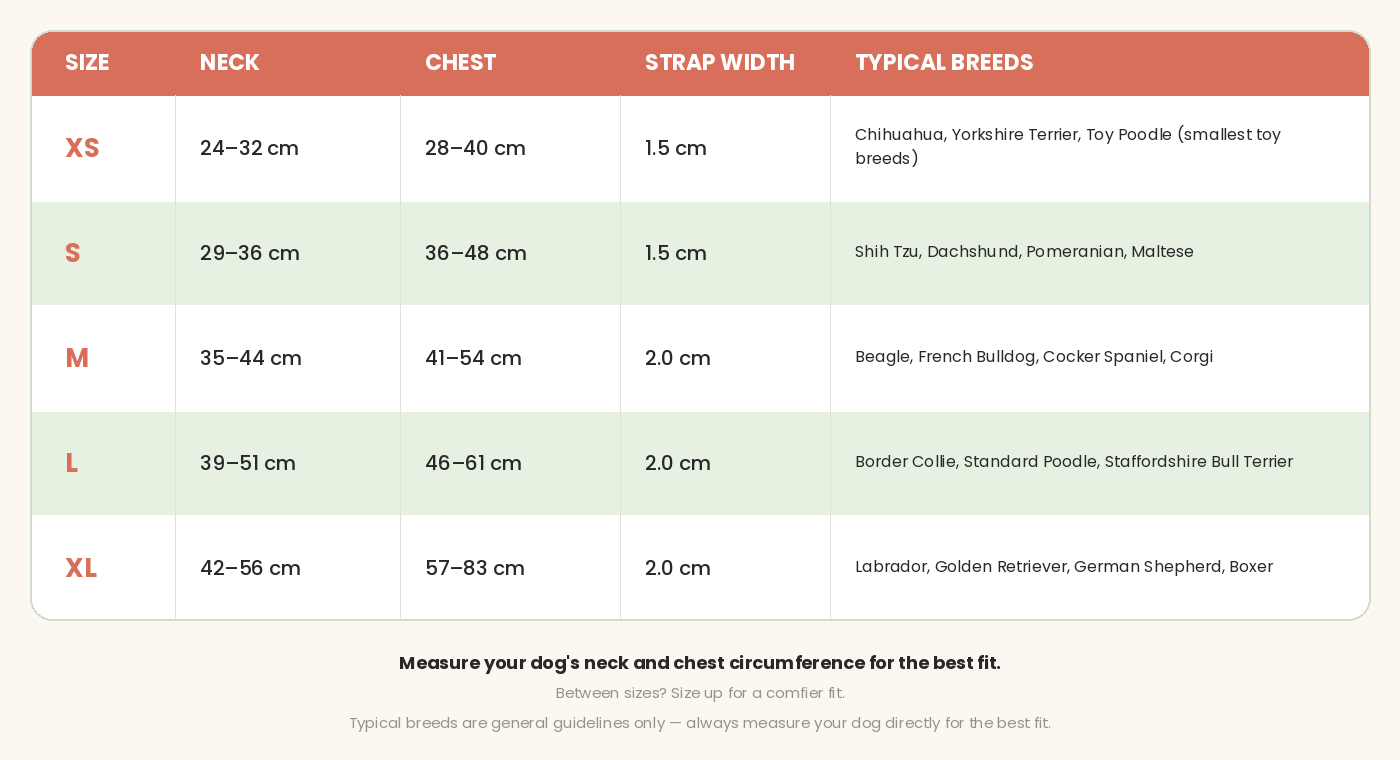Choose the M size label
The image size is (1400, 760).
tap(77, 358)
